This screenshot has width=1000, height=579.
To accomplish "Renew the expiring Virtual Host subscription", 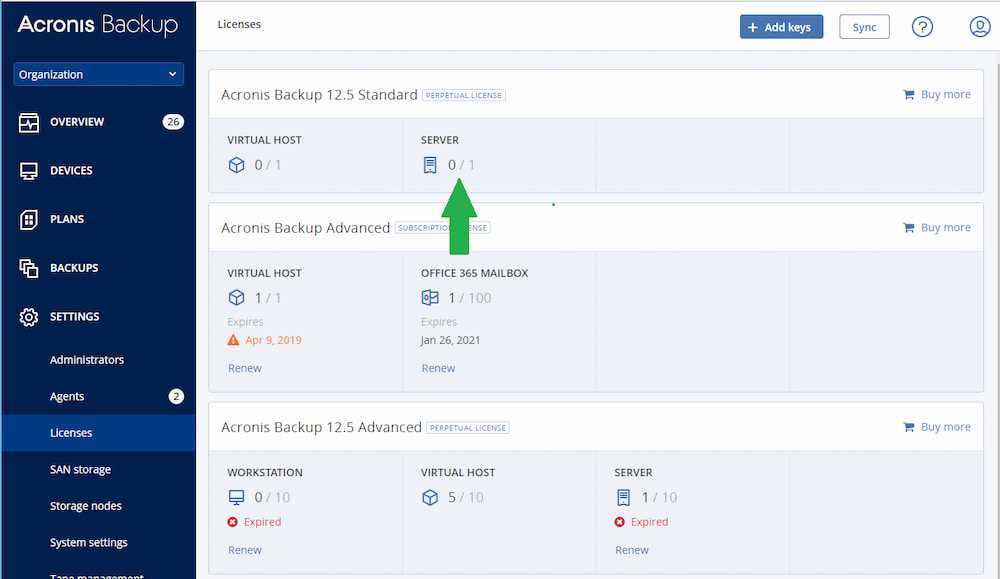I will [244, 368].
